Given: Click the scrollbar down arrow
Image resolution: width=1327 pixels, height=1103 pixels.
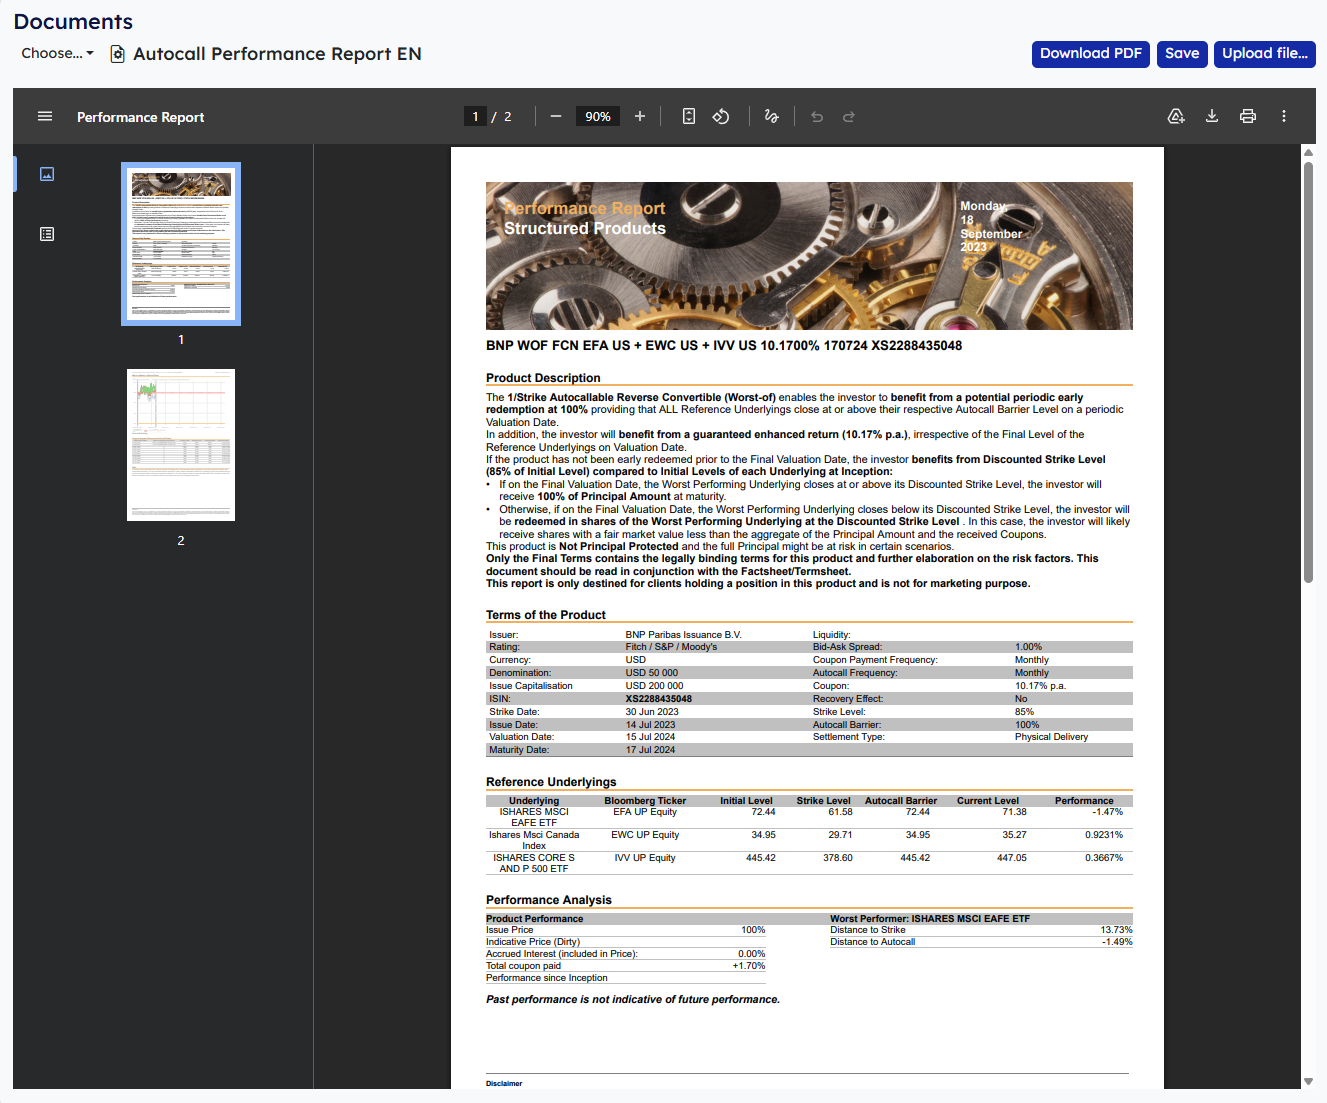Looking at the screenshot, I should 1308,1082.
